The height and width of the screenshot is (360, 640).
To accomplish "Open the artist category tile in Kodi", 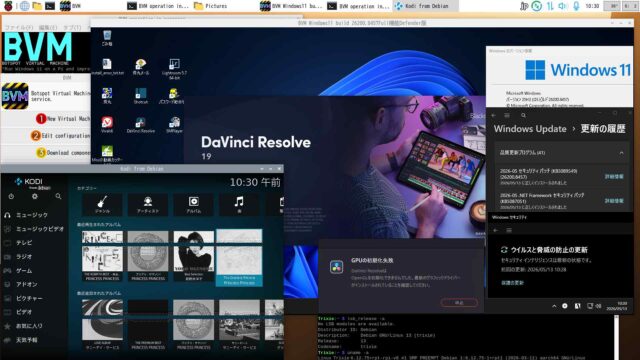I will coord(148,204).
